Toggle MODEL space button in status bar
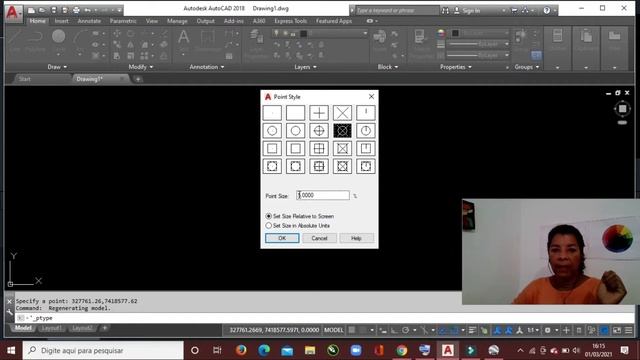640x360 pixels. tap(333, 330)
